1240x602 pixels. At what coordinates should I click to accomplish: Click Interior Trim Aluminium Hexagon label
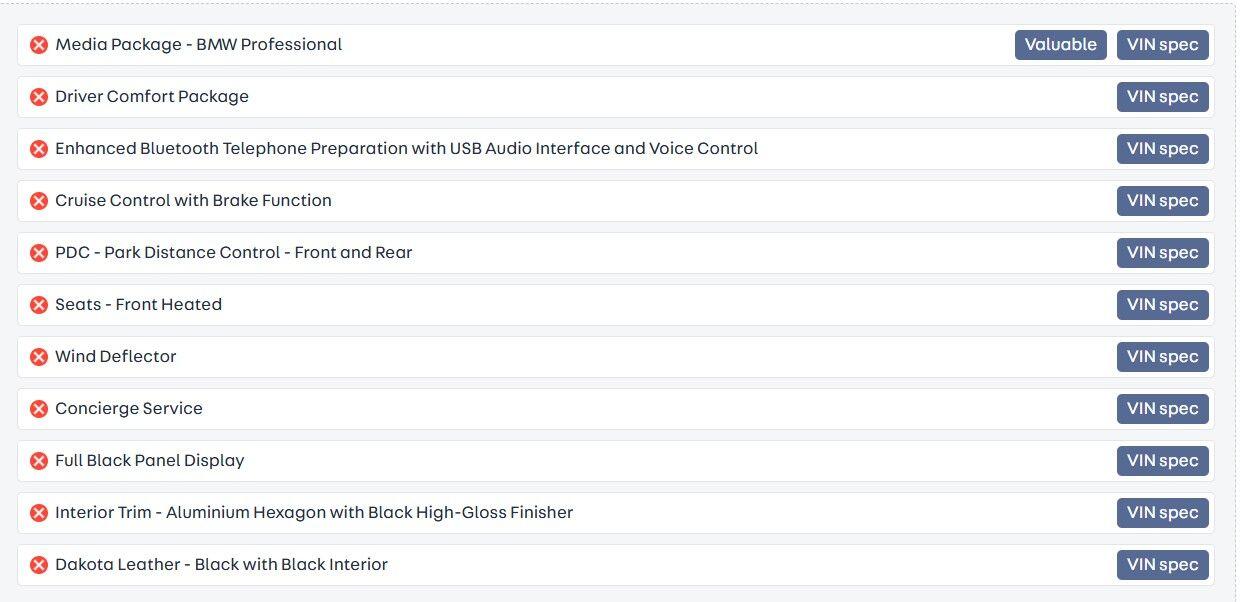[314, 513]
